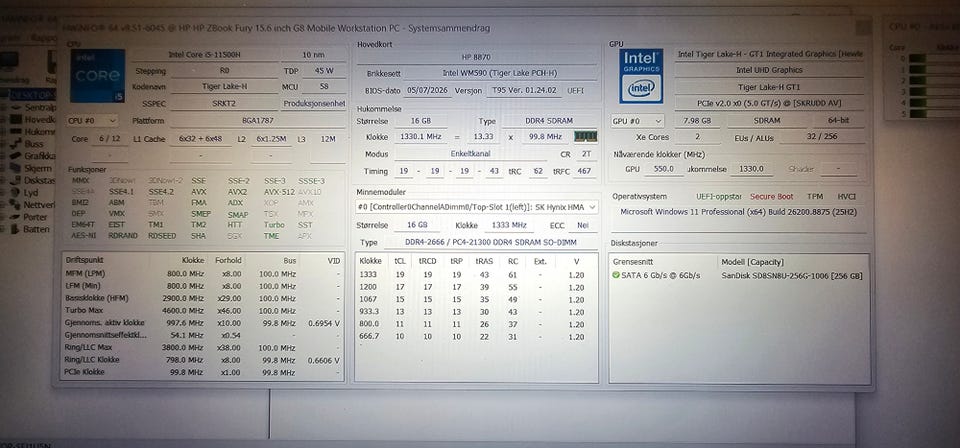Close the Systemsammendrag window
This screenshot has height=448, width=960.
[x=863, y=28]
